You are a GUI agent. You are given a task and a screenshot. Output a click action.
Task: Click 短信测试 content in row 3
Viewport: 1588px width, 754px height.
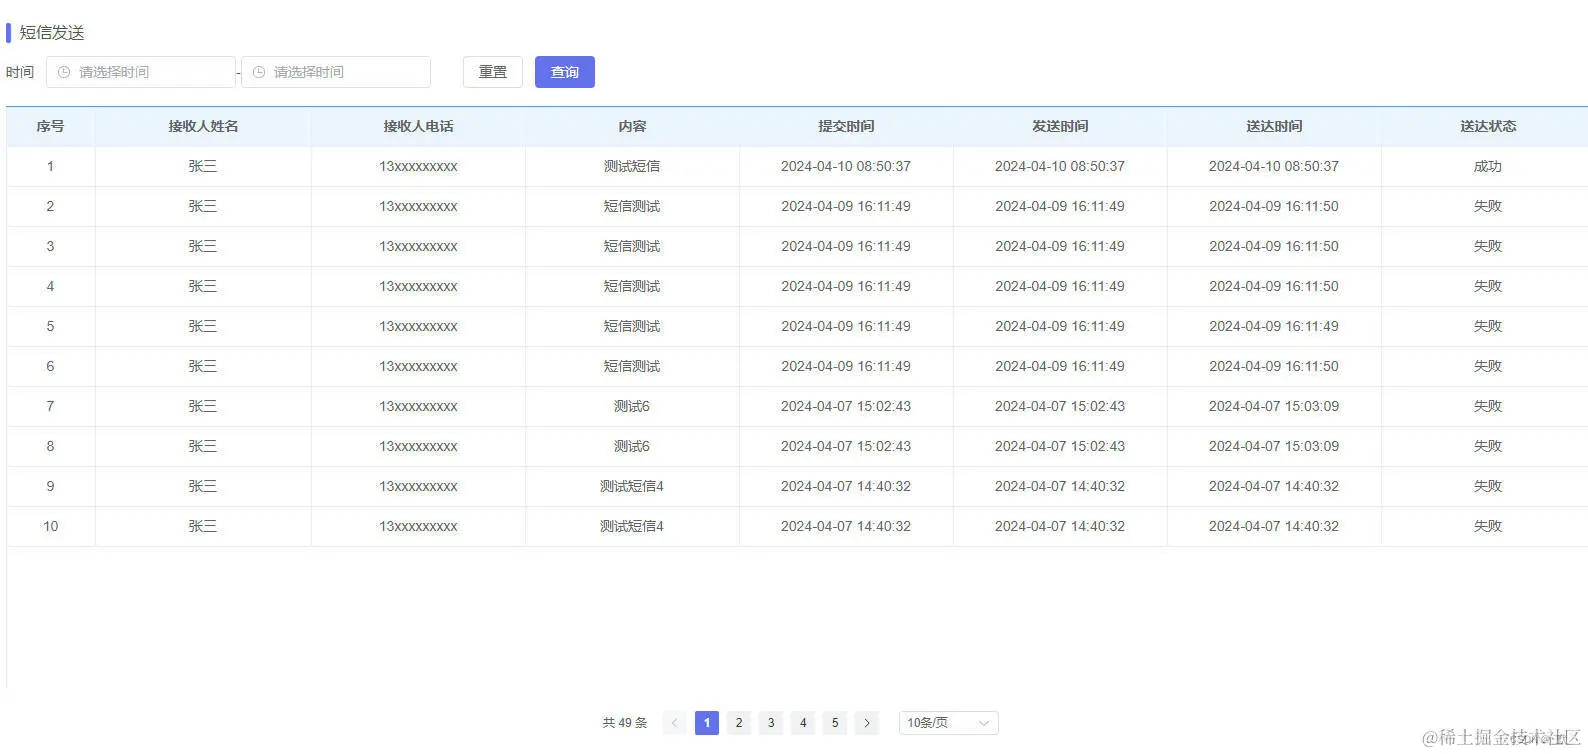click(632, 246)
